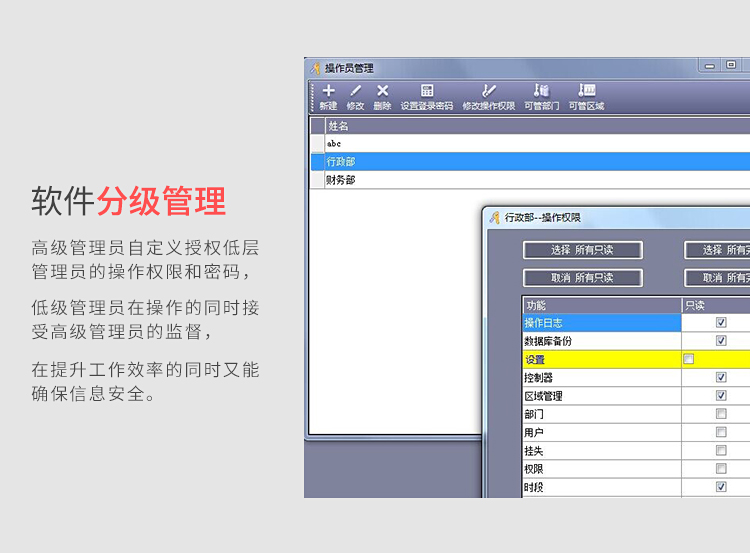750x553 pixels.
Task: Click the 行政部--操作权限 dialog title icon
Action: pos(495,218)
